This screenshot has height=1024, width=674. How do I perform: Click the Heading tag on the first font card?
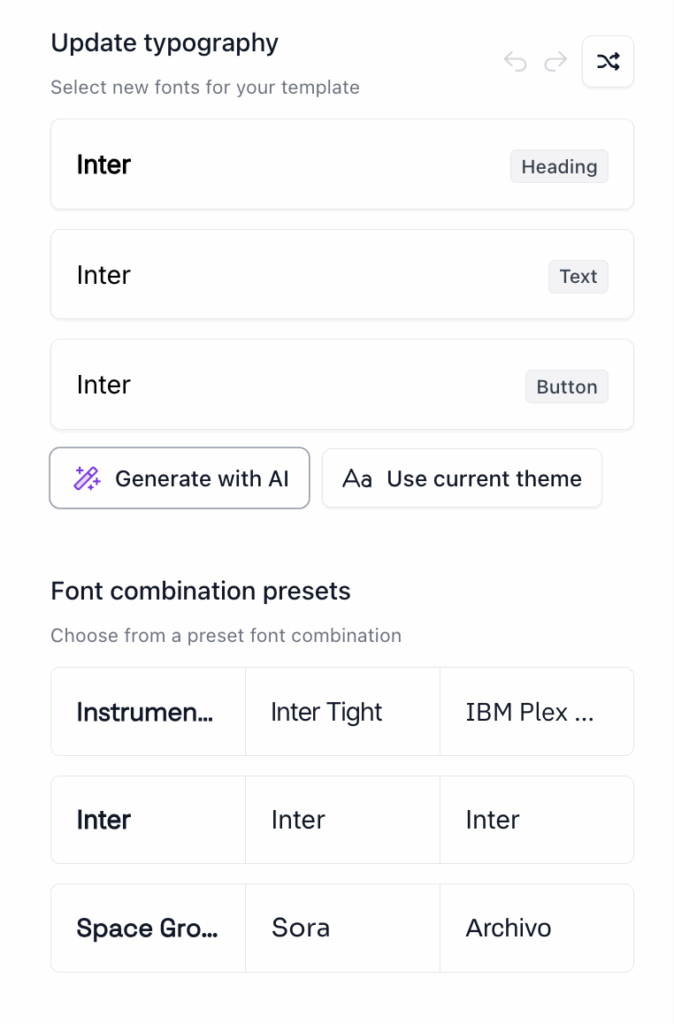click(x=558, y=166)
